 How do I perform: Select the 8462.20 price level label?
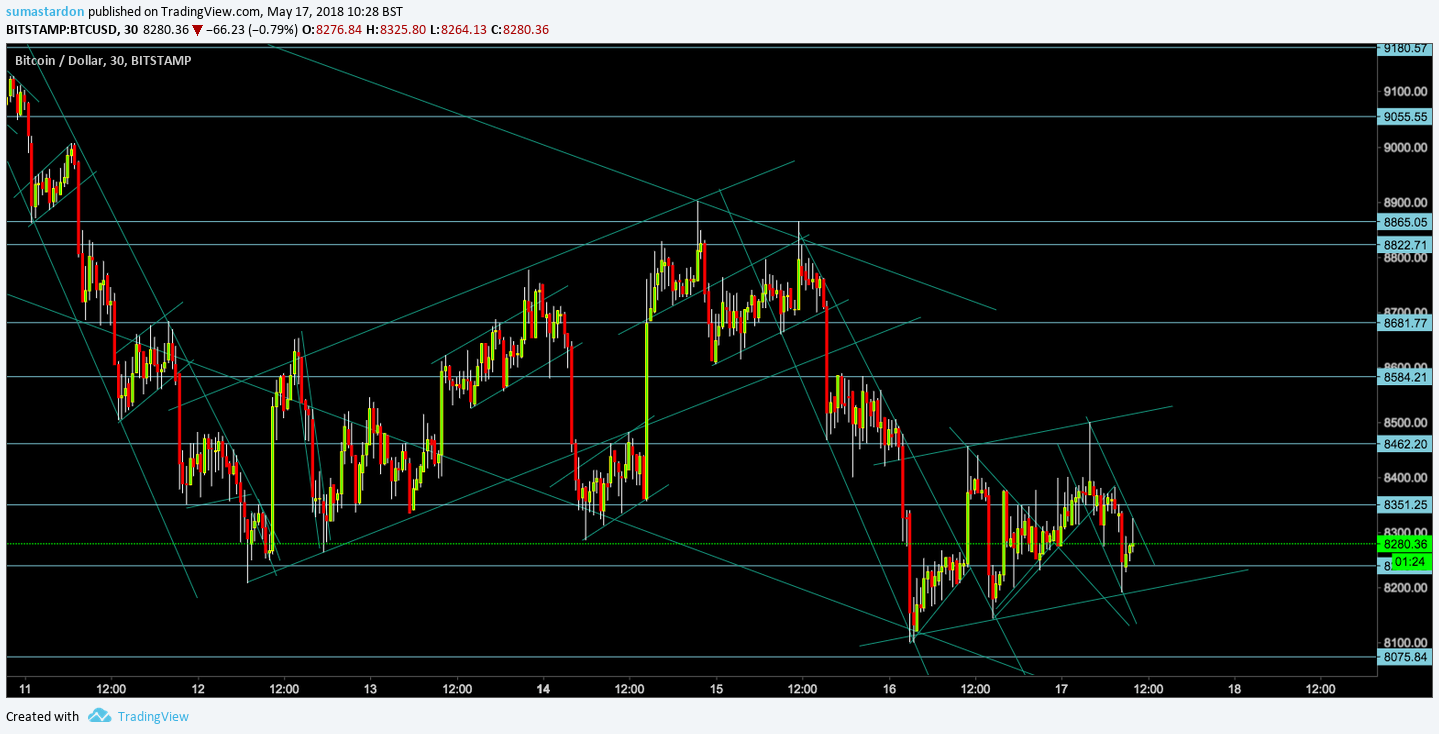(1405, 443)
